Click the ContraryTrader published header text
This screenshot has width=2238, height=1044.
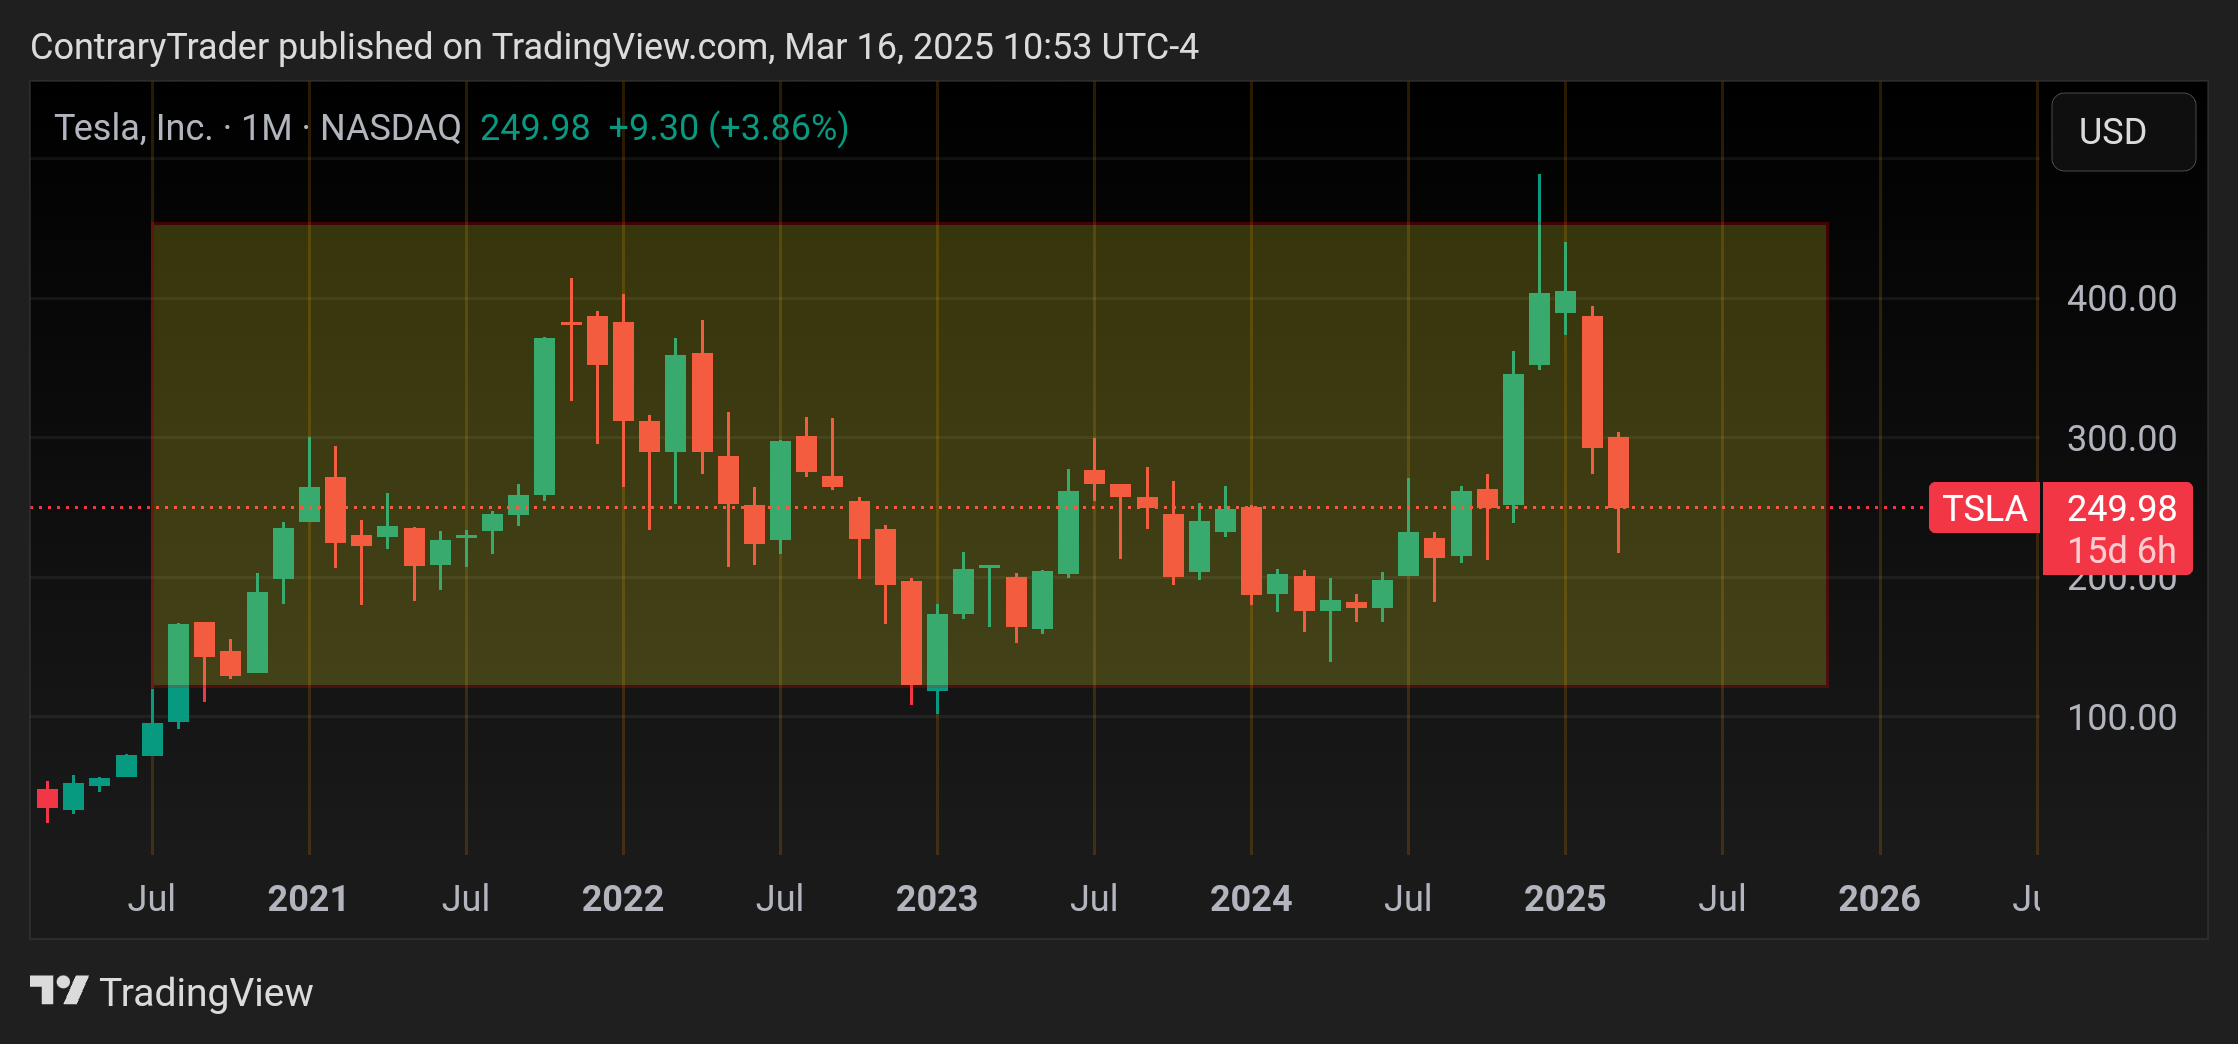(x=614, y=47)
